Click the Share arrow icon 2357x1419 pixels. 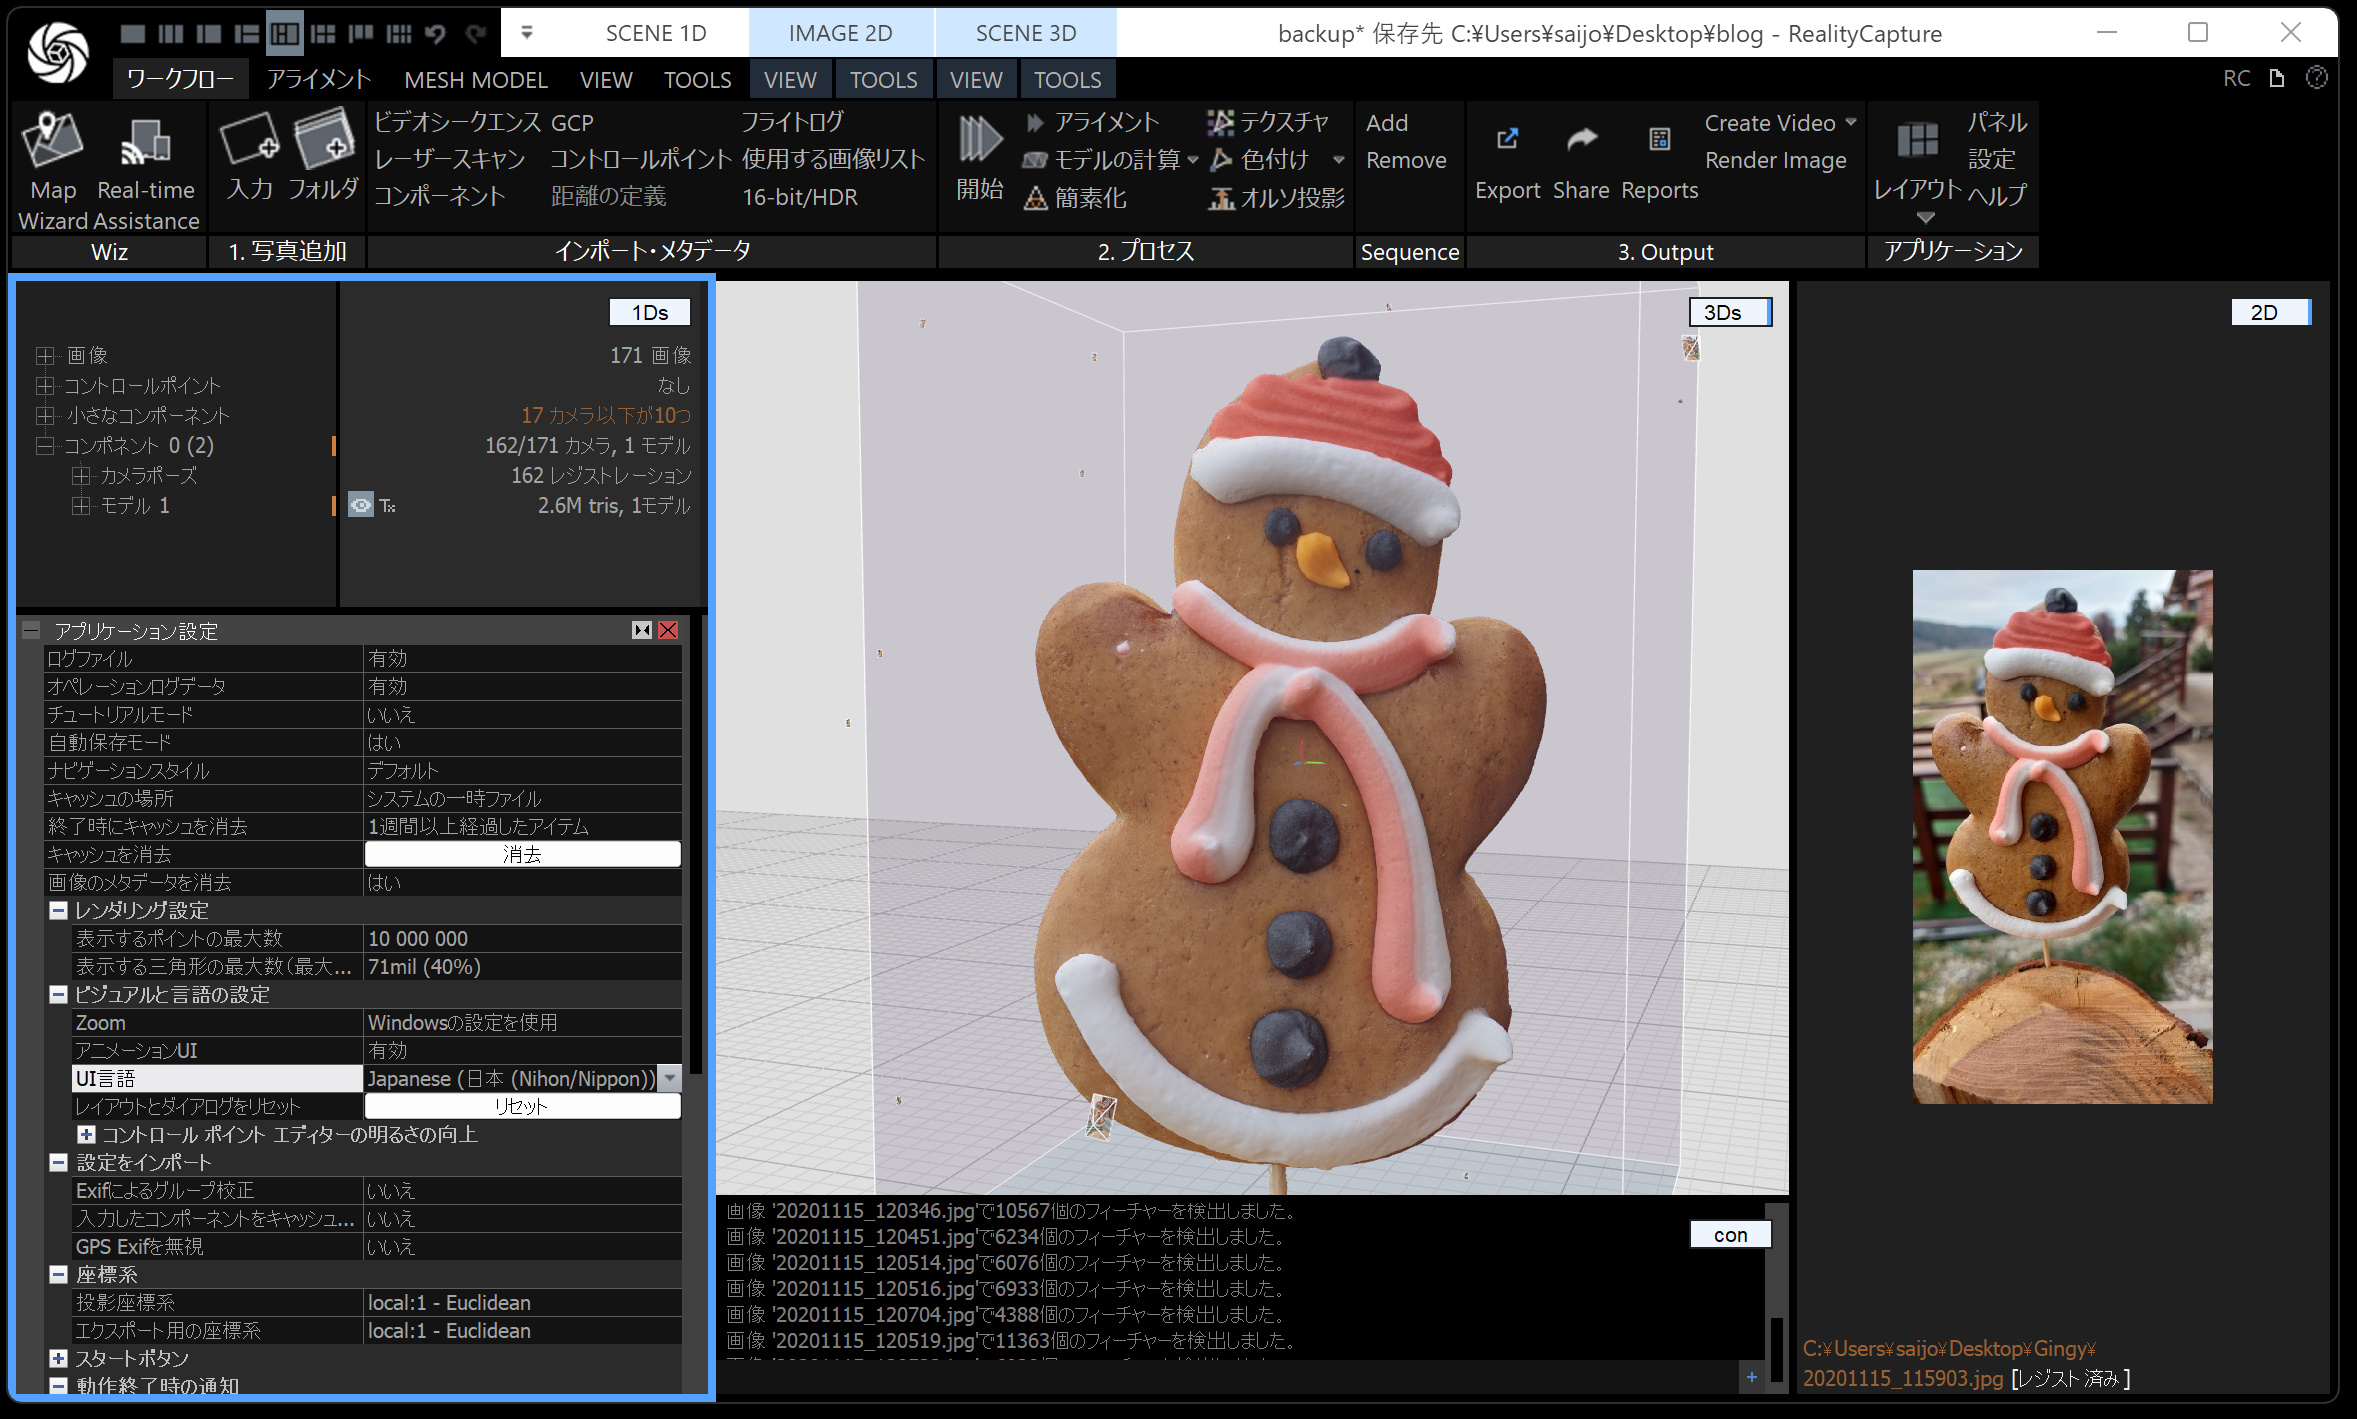pos(1581,140)
